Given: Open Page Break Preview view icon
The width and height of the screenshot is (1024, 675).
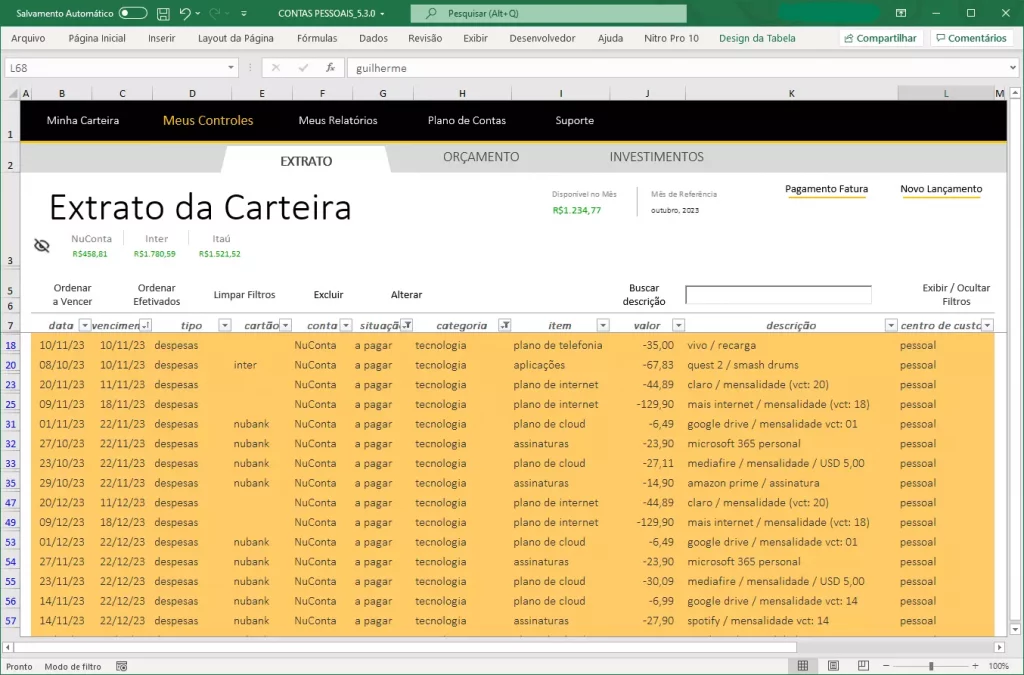Looking at the screenshot, I should pyautogui.click(x=862, y=666).
